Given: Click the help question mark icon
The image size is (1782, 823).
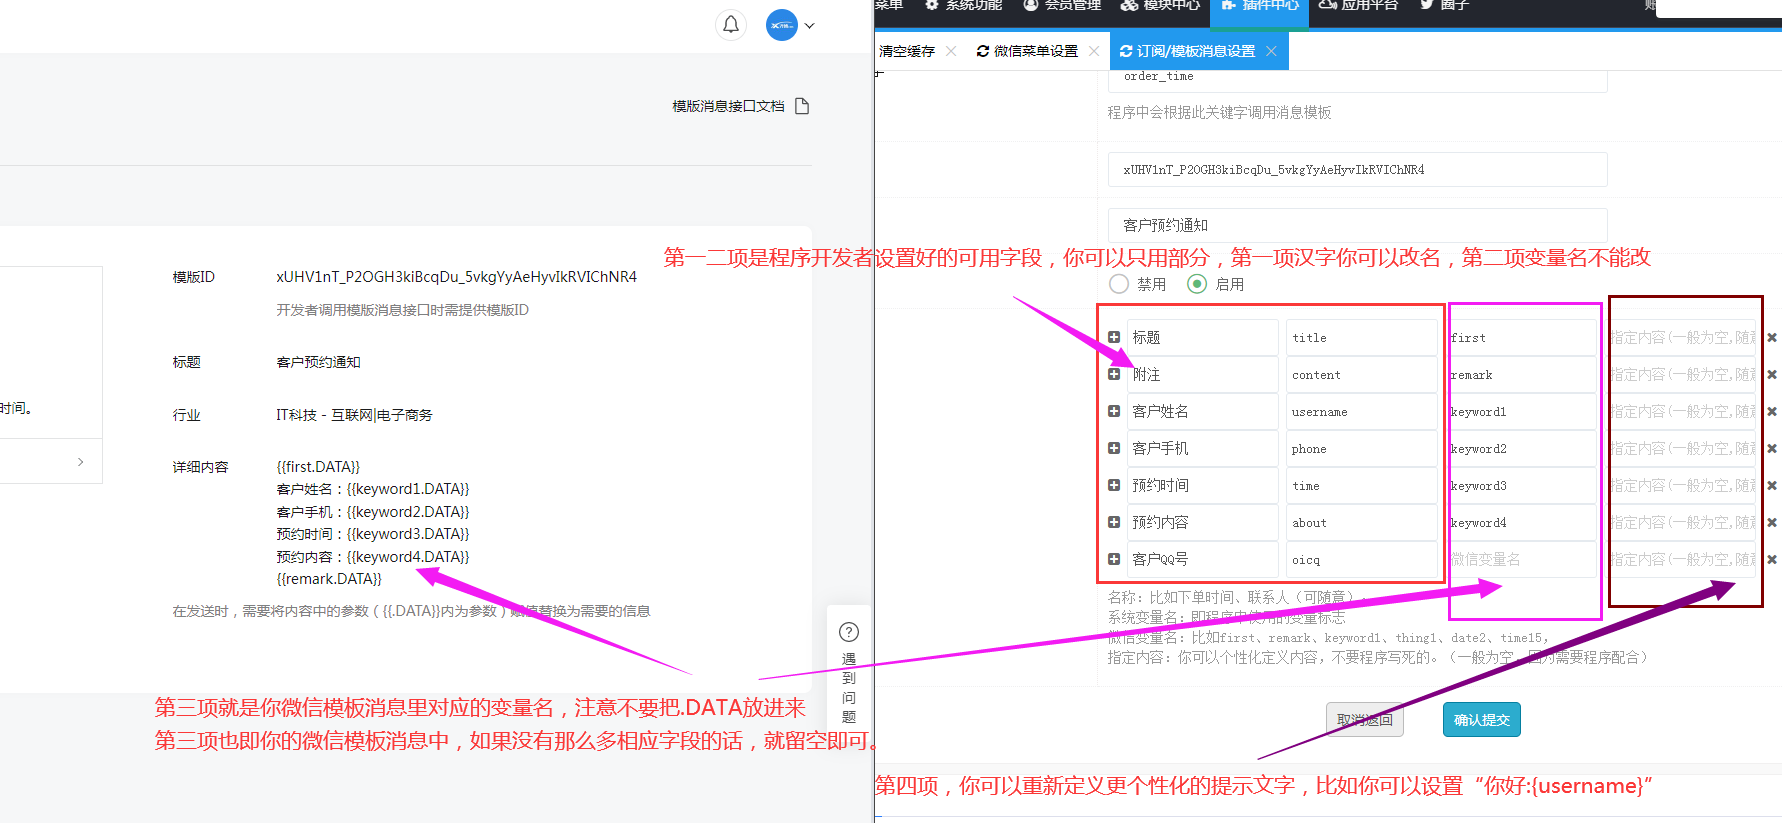Looking at the screenshot, I should [x=849, y=632].
